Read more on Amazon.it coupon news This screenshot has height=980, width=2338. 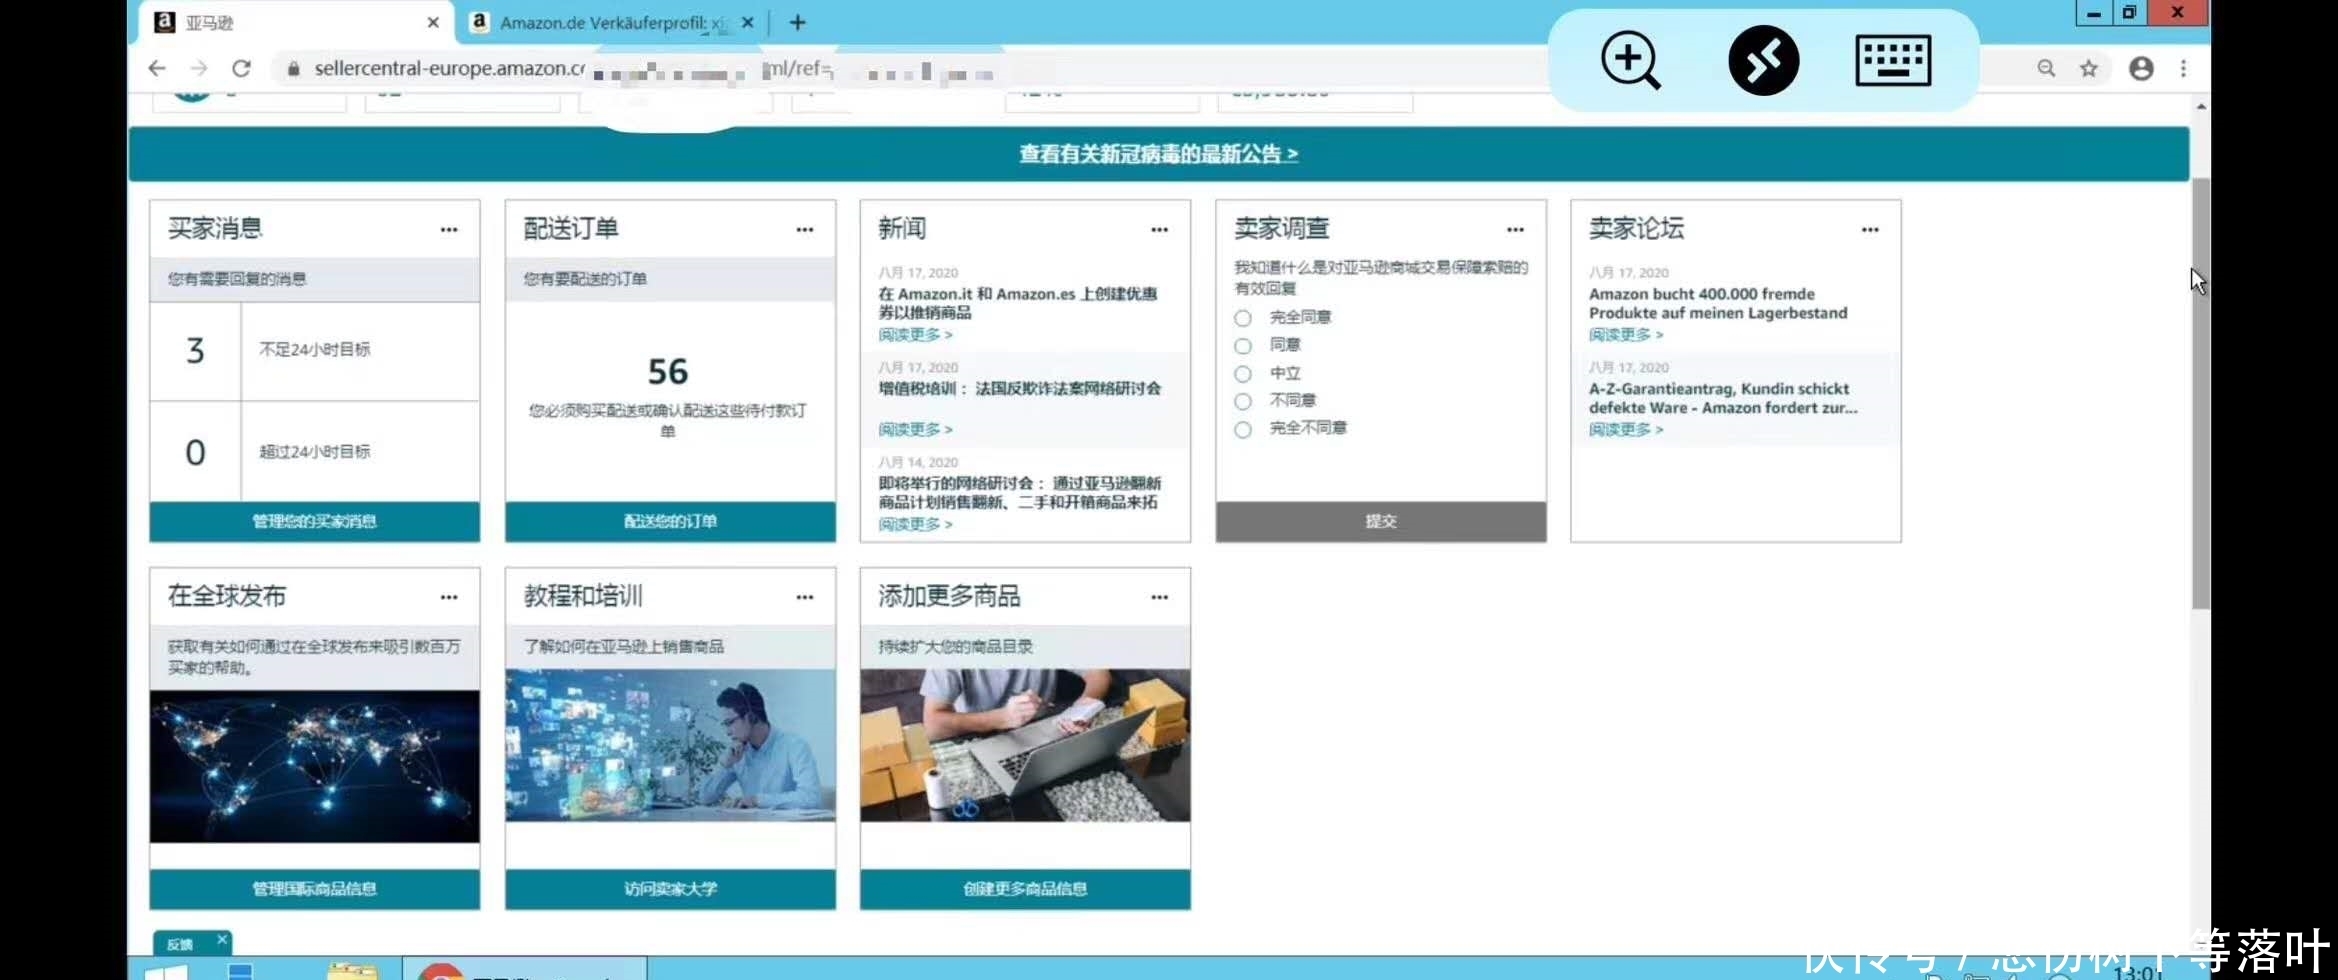[915, 334]
